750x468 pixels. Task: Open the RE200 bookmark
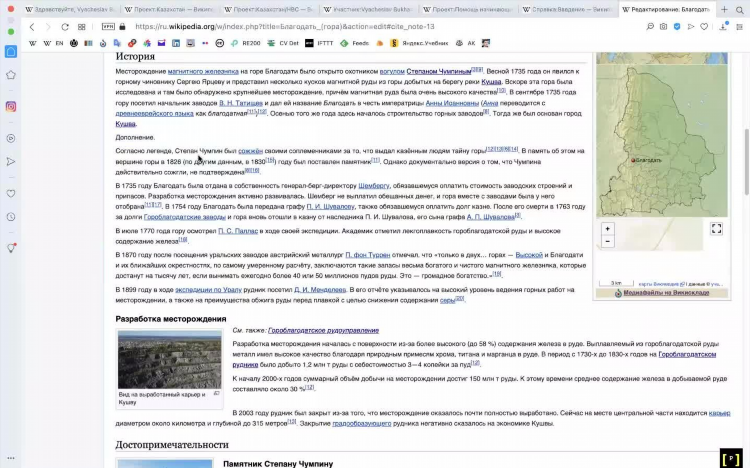point(245,43)
